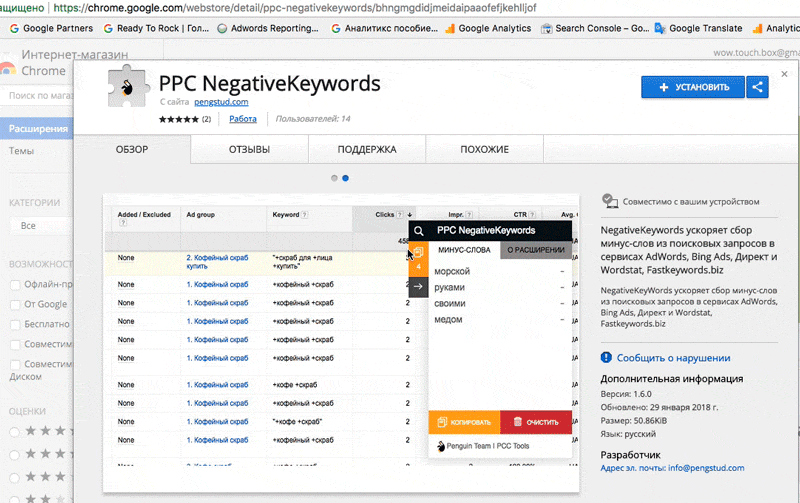
Task: Click the red ОЧИСТИТЬ button
Action: click(536, 422)
